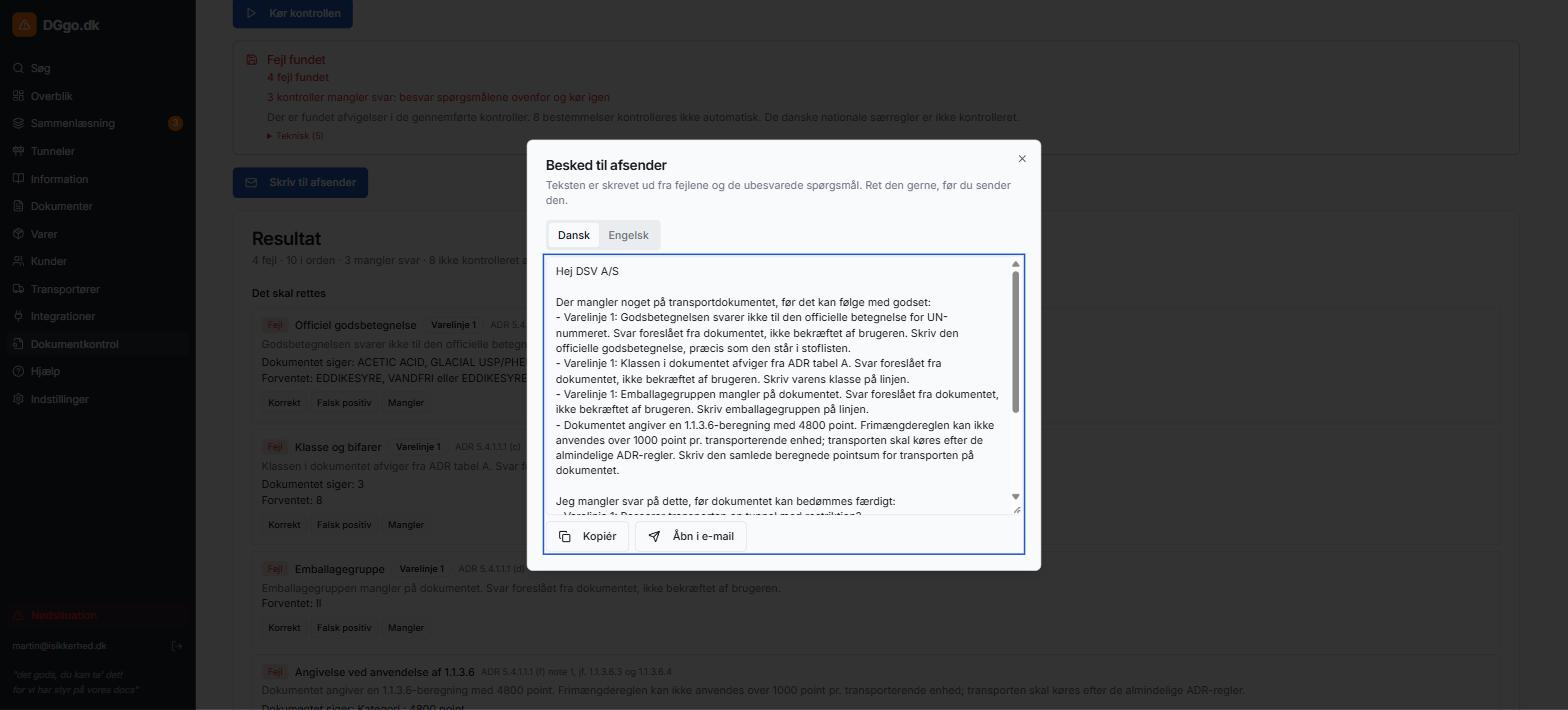The width and height of the screenshot is (1568, 710).
Task: Open Hjælp in the sidebar
Action: [x=98, y=371]
